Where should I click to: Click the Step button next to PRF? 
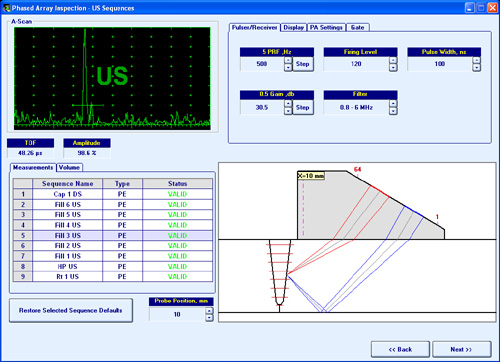click(x=303, y=64)
